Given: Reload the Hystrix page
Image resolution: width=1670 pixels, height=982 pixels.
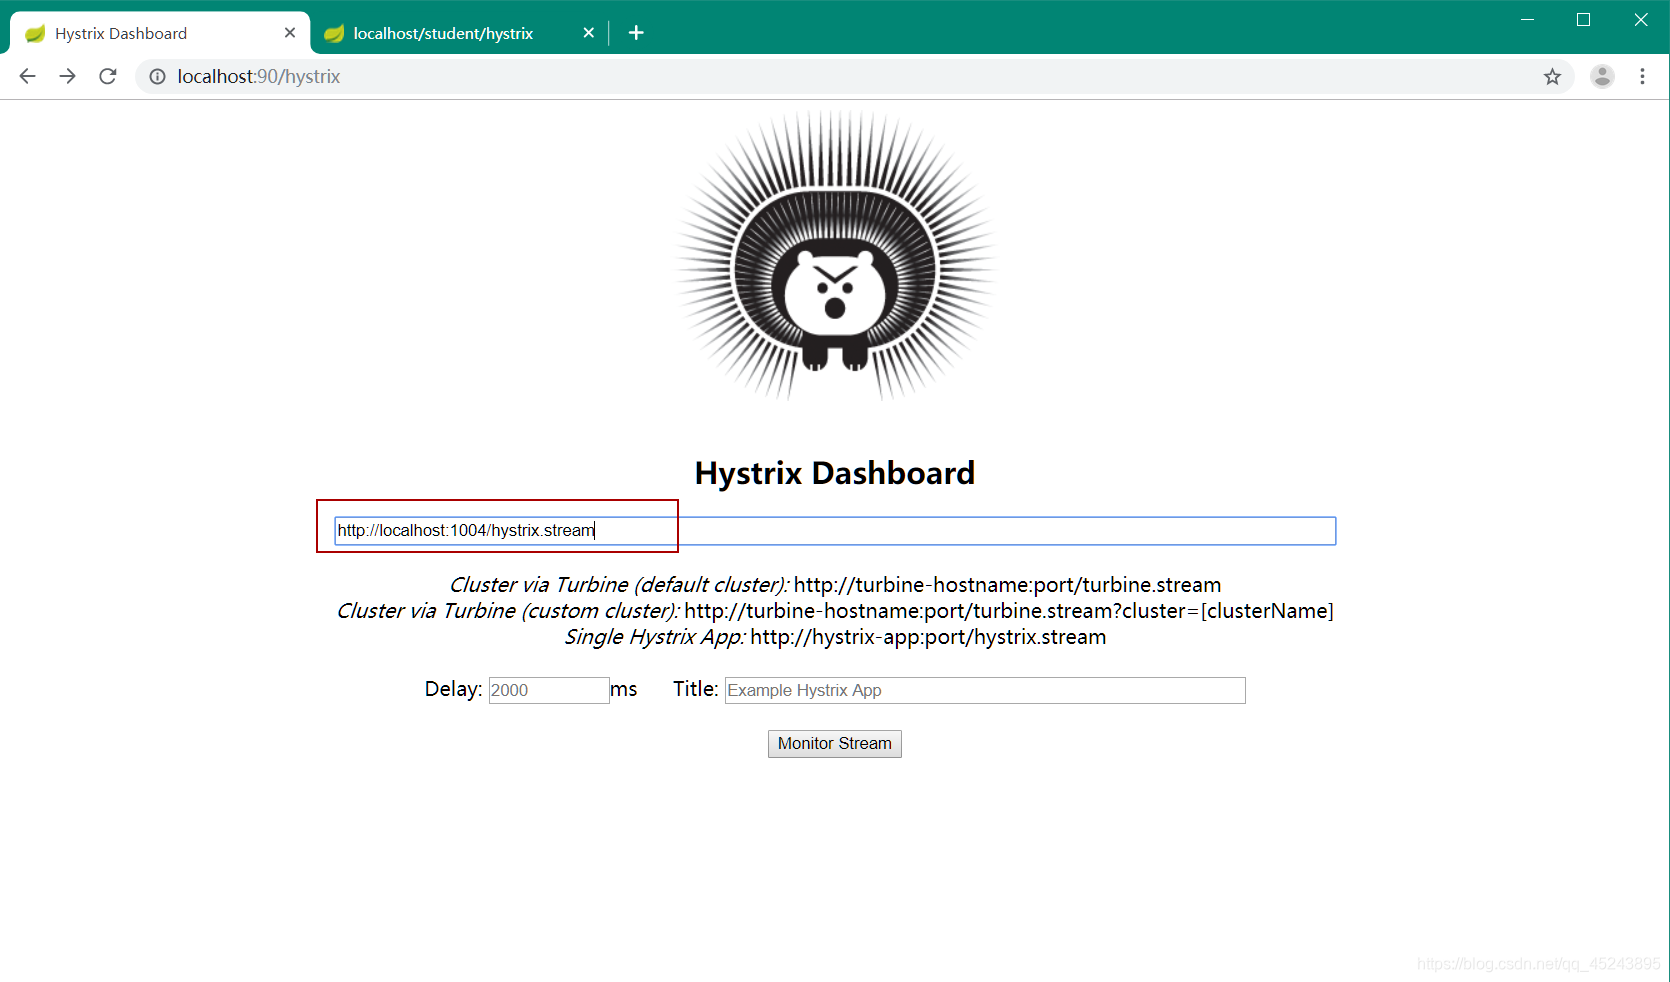Looking at the screenshot, I should [108, 76].
